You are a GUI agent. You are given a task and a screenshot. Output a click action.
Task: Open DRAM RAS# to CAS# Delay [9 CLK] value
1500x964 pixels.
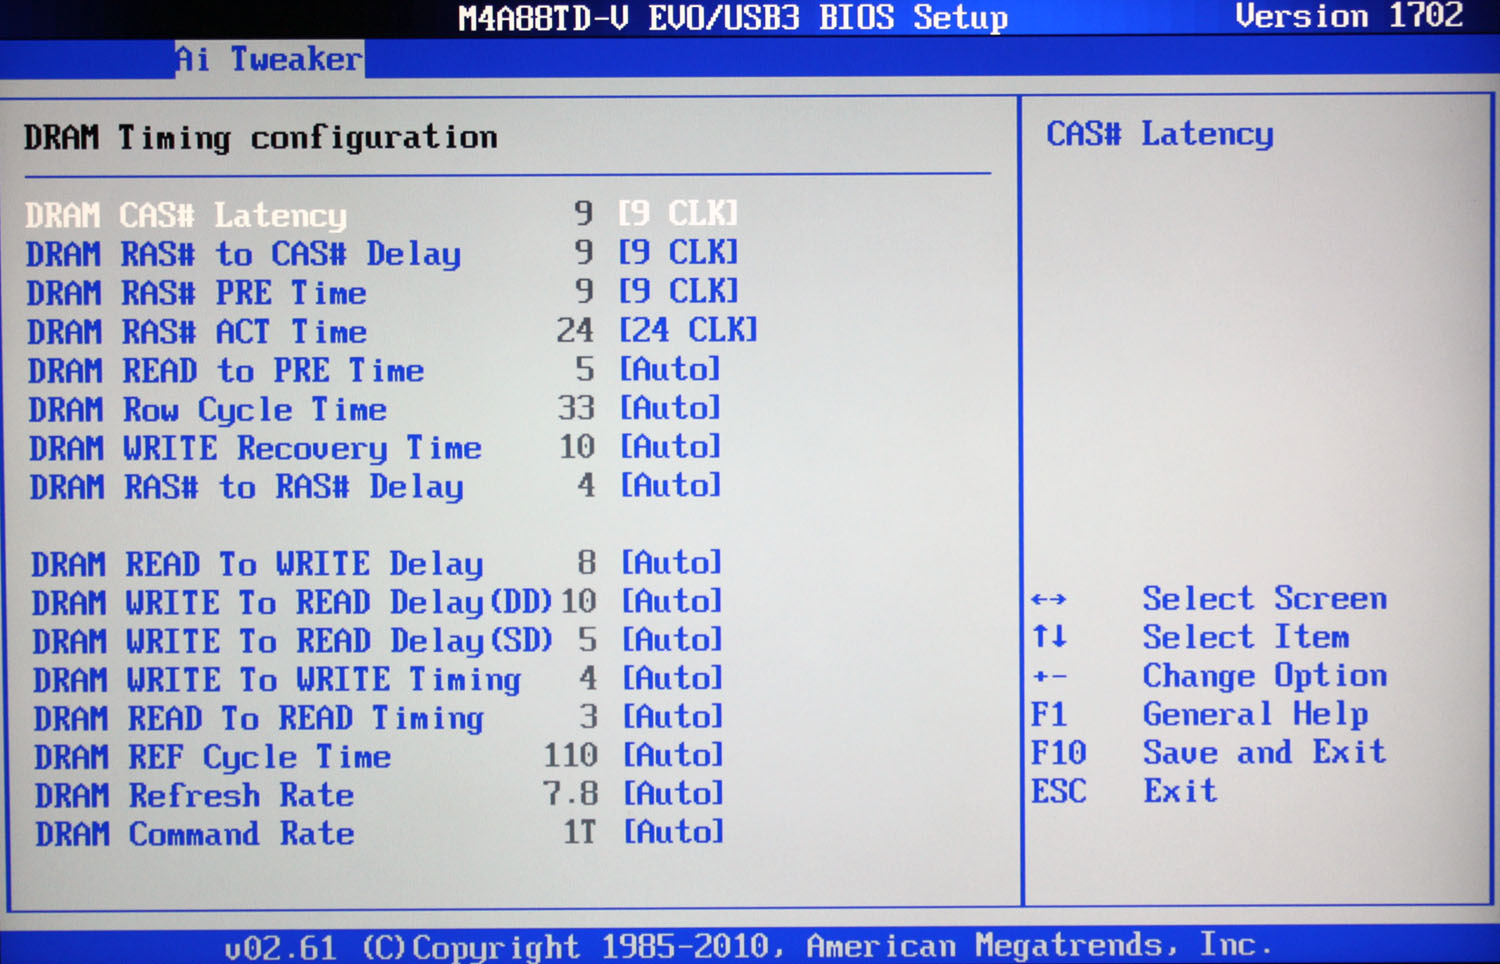(x=678, y=252)
